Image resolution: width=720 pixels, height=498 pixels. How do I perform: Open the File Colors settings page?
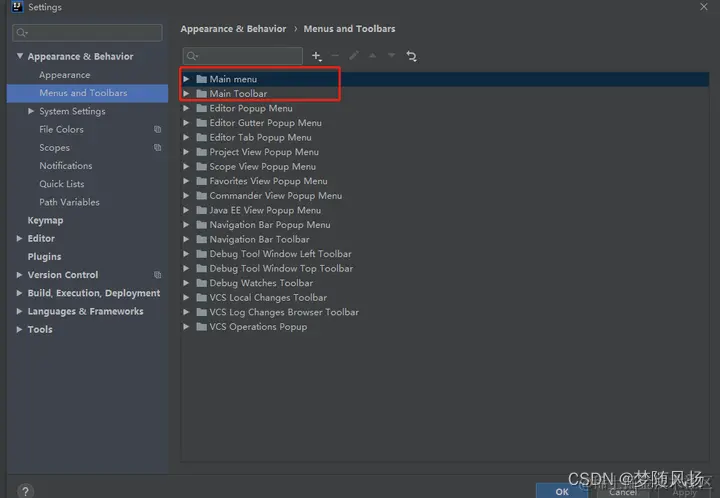[x=62, y=129]
